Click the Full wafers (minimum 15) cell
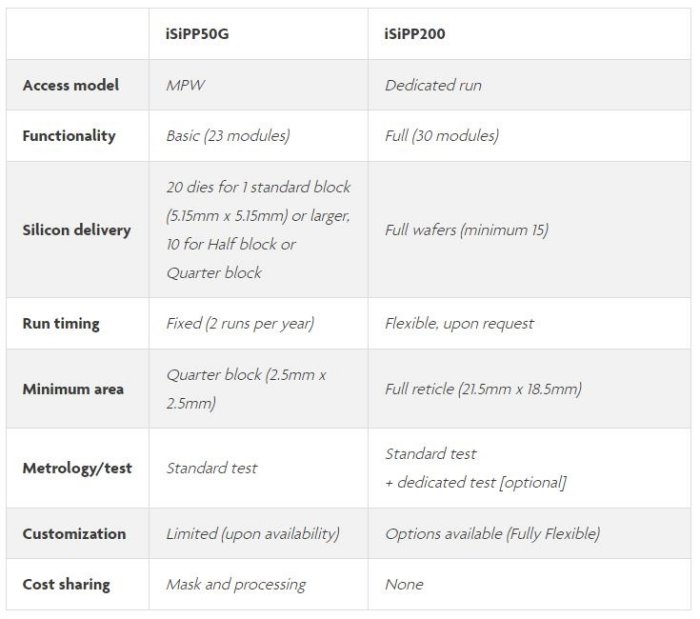The image size is (700, 619). pyautogui.click(x=466, y=230)
